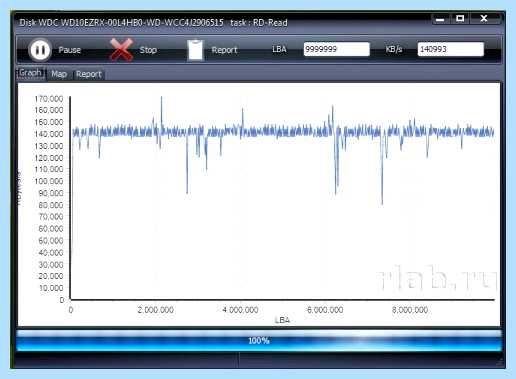
Task: Close the RD-Read task window
Action: coord(484,19)
